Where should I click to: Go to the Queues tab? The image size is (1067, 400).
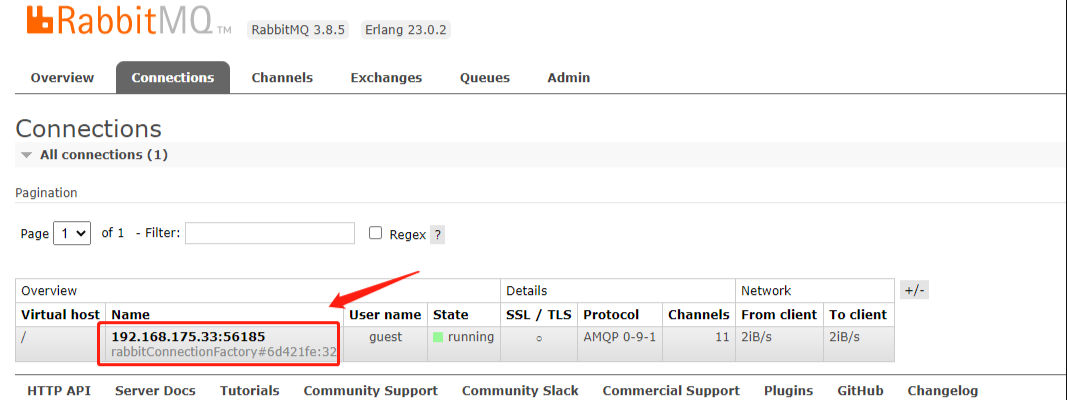click(485, 78)
